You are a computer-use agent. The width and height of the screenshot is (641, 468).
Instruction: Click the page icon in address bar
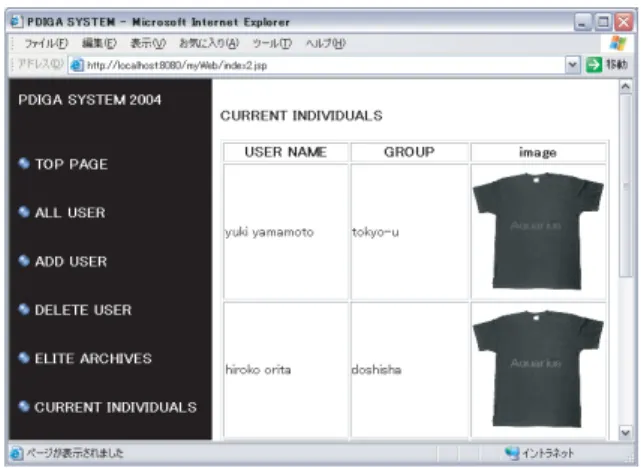pos(77,65)
